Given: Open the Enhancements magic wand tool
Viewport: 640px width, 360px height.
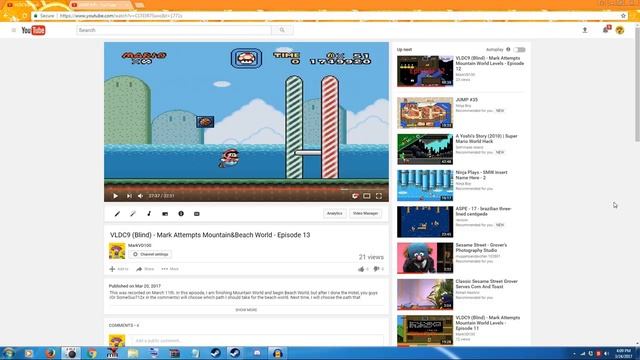Looking at the screenshot, I should (x=133, y=213).
